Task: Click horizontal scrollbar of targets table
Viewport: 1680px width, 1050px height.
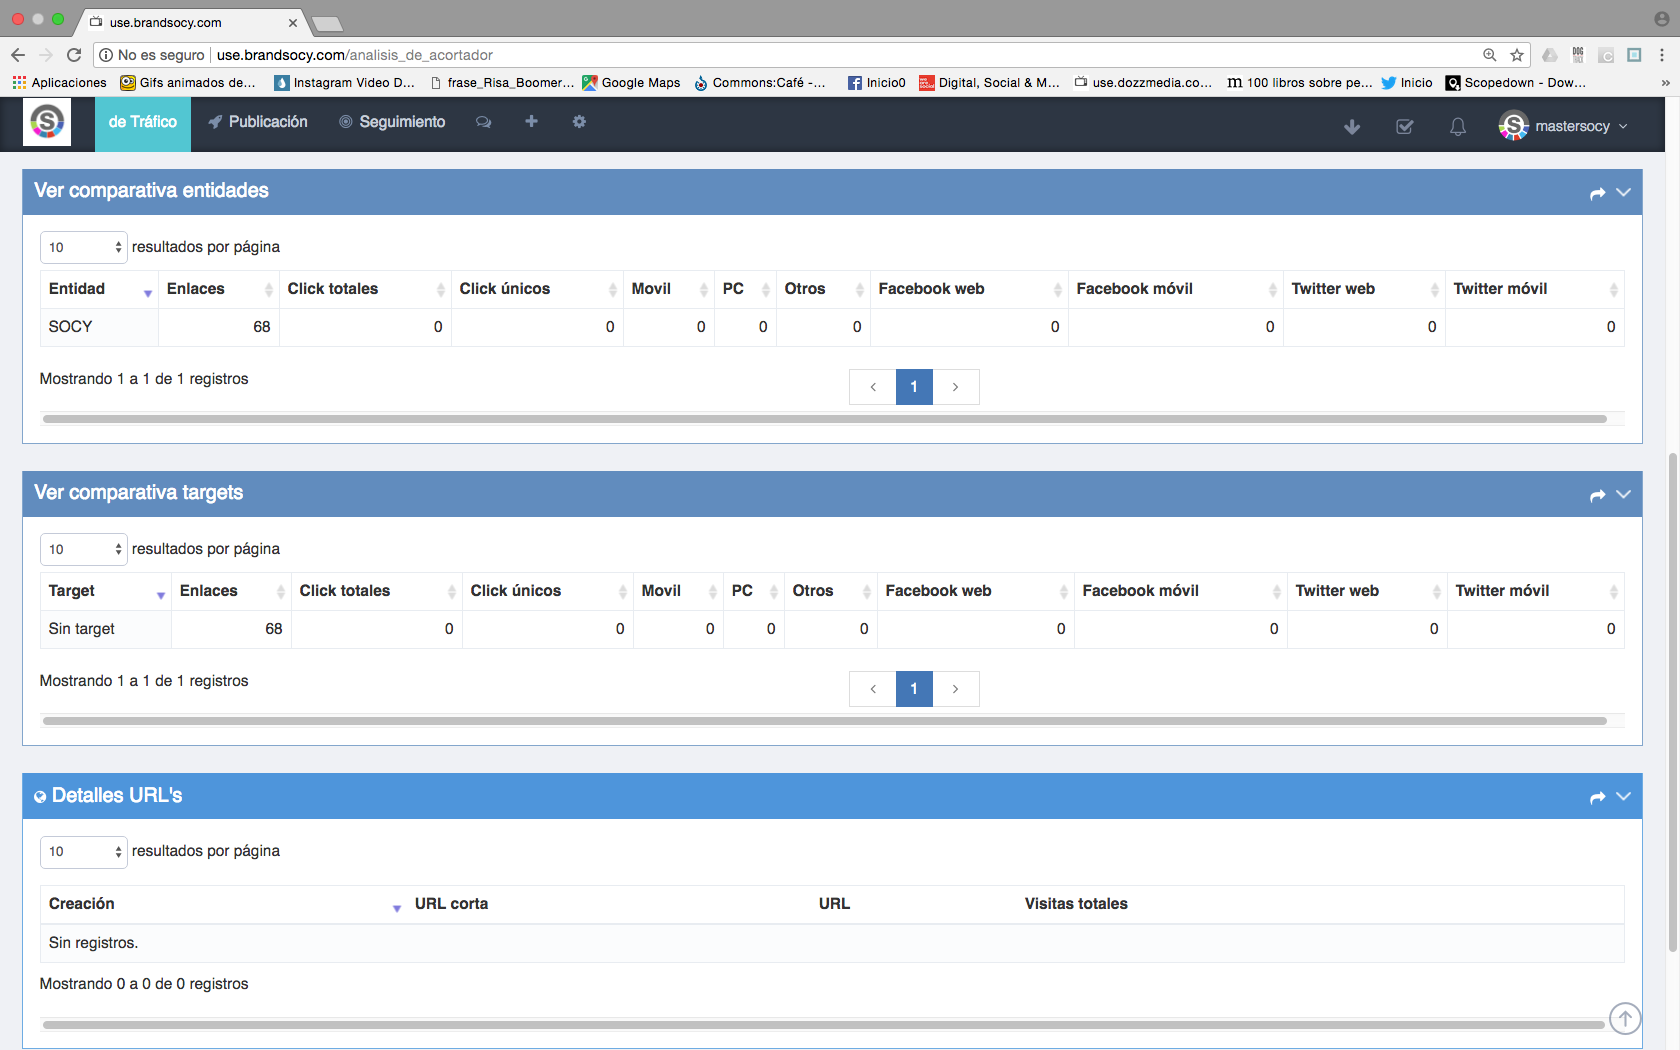Action: [x=824, y=721]
